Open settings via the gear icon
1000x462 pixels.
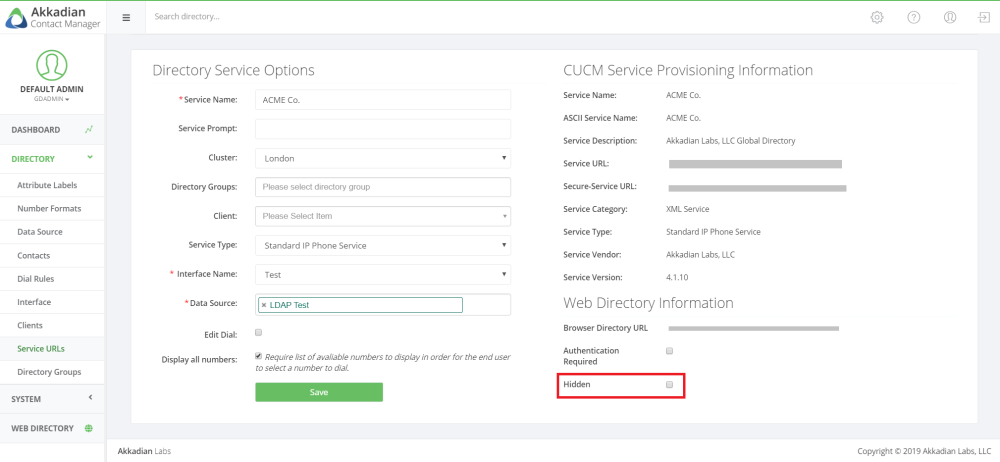coord(877,17)
